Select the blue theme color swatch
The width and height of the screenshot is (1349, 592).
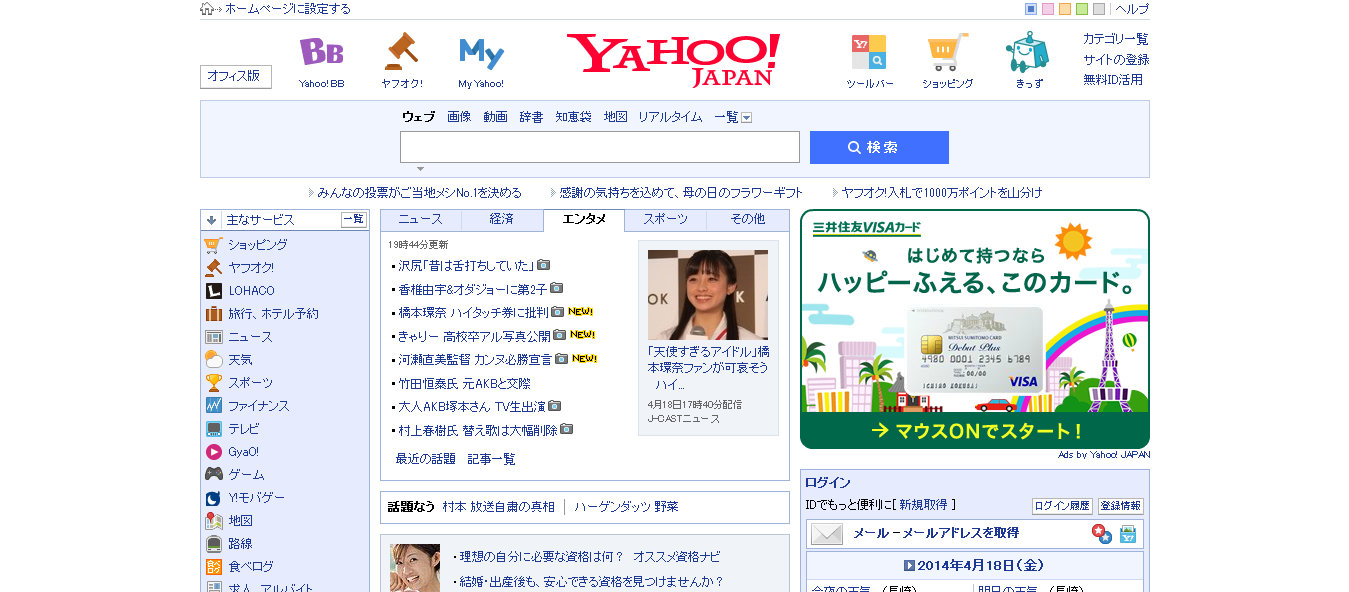[x=1031, y=9]
